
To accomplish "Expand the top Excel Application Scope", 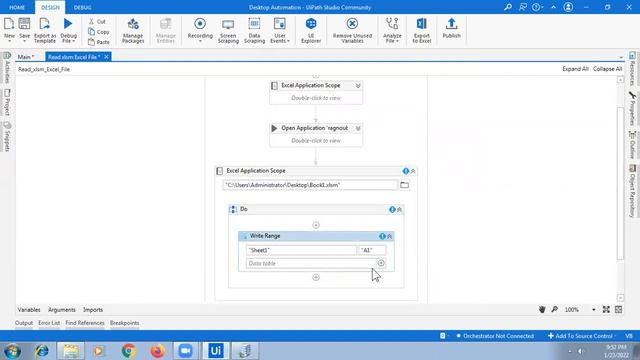I will [x=358, y=86].
